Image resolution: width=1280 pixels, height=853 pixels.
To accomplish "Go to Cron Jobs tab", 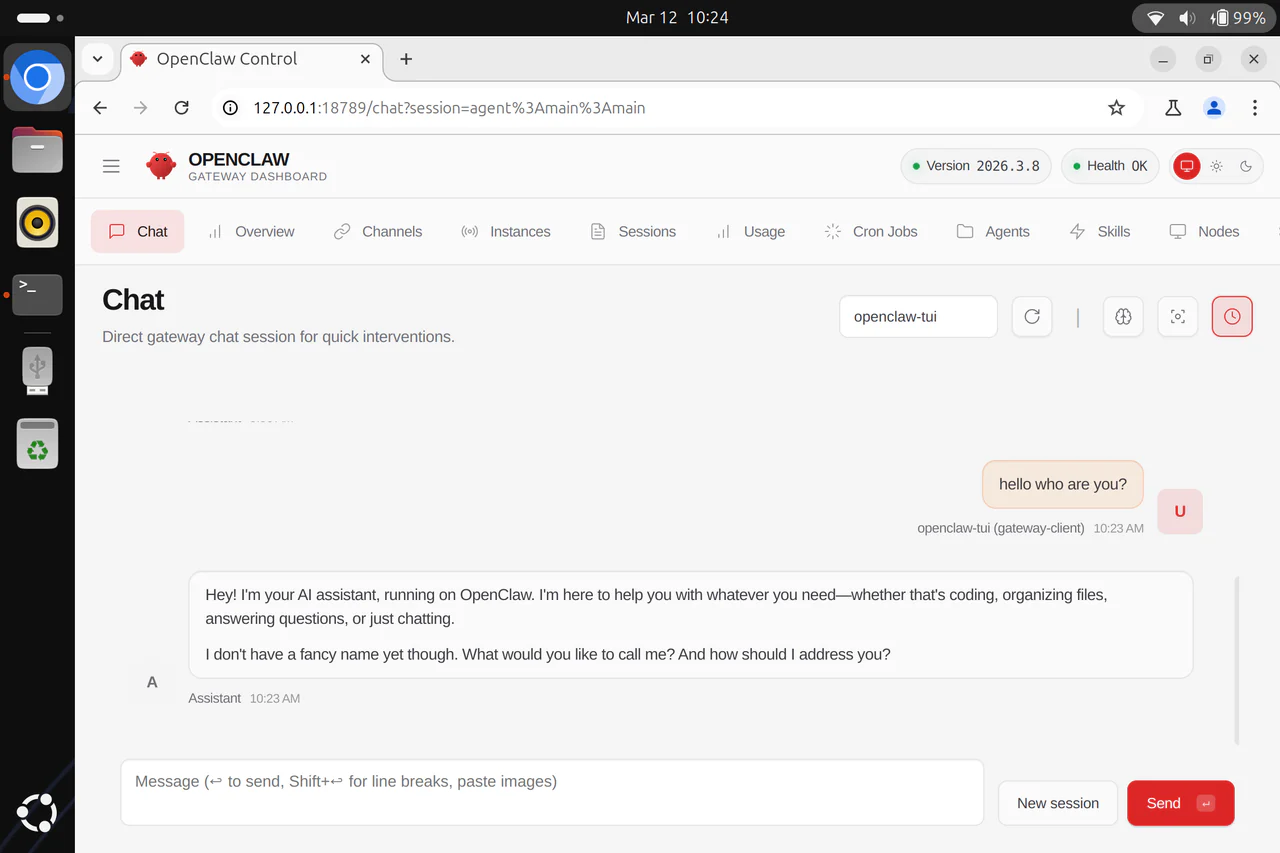I will coord(871,231).
